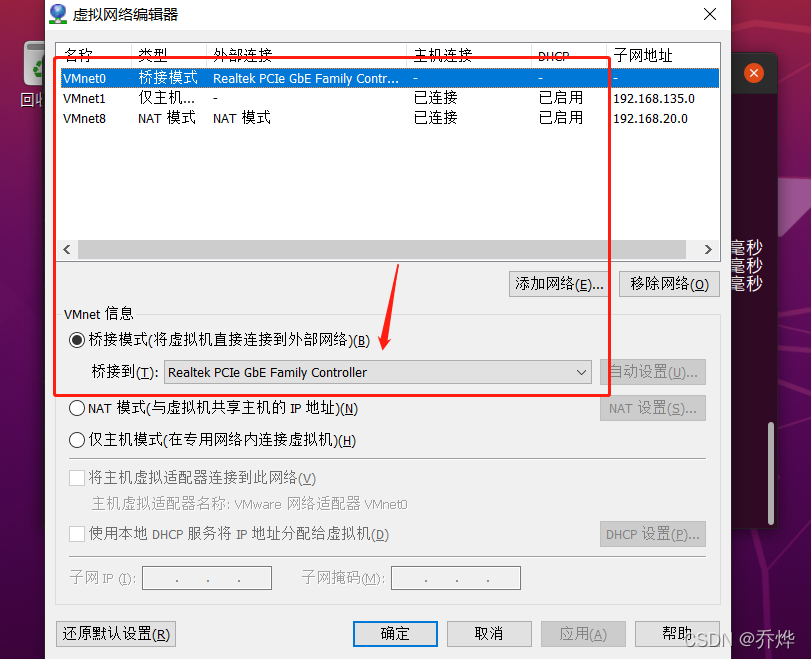Click the right scroll arrow of network list
The width and height of the screenshot is (811, 659).
pos(708,250)
